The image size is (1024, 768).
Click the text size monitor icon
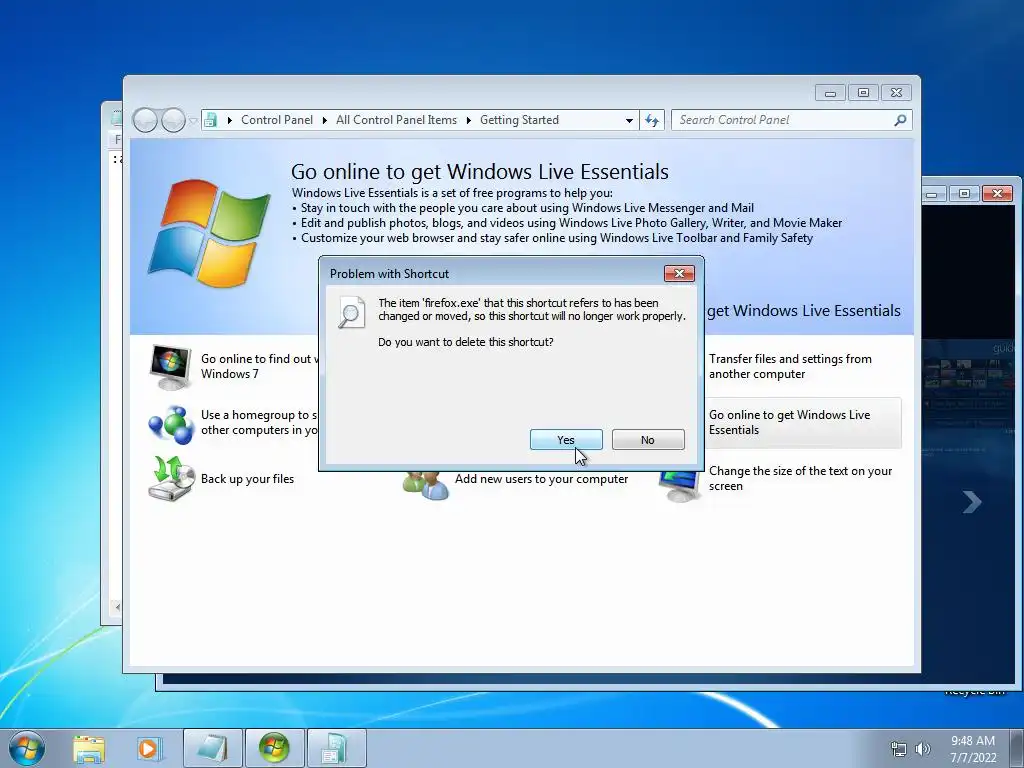pos(680,486)
